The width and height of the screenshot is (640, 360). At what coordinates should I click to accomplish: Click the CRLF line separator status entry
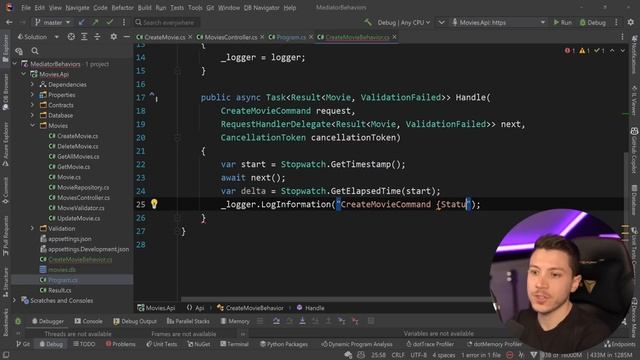click(398, 355)
